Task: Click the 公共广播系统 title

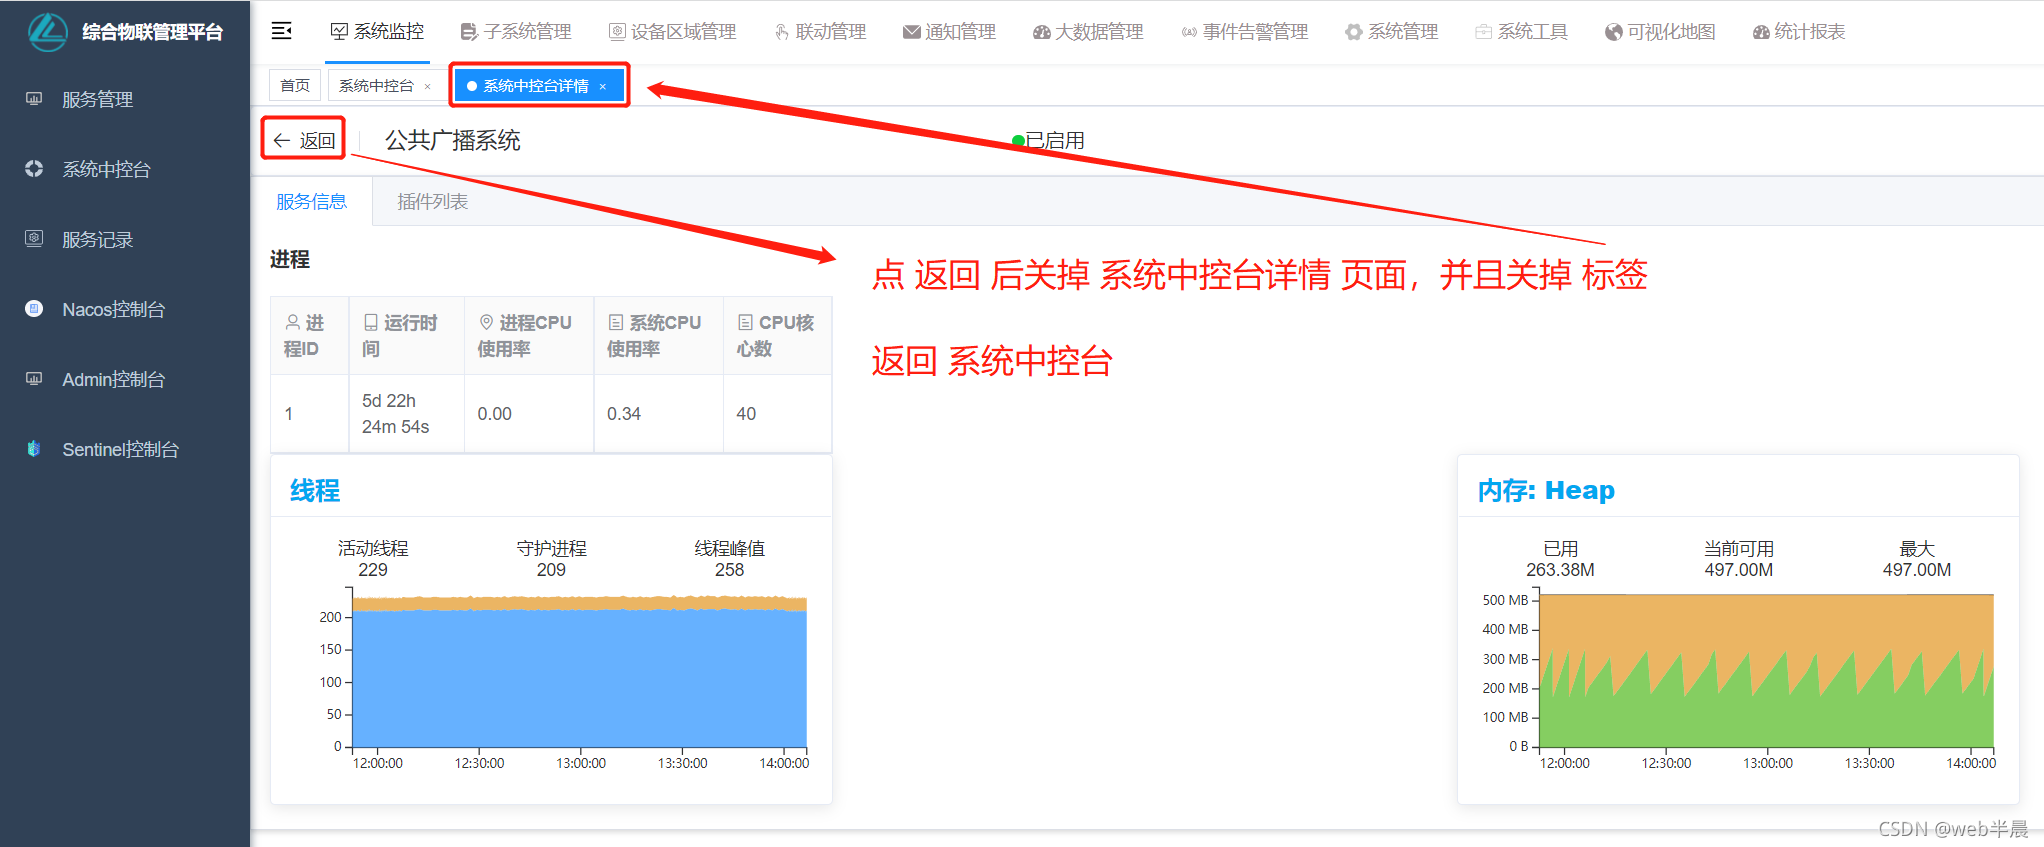Action: [x=453, y=141]
